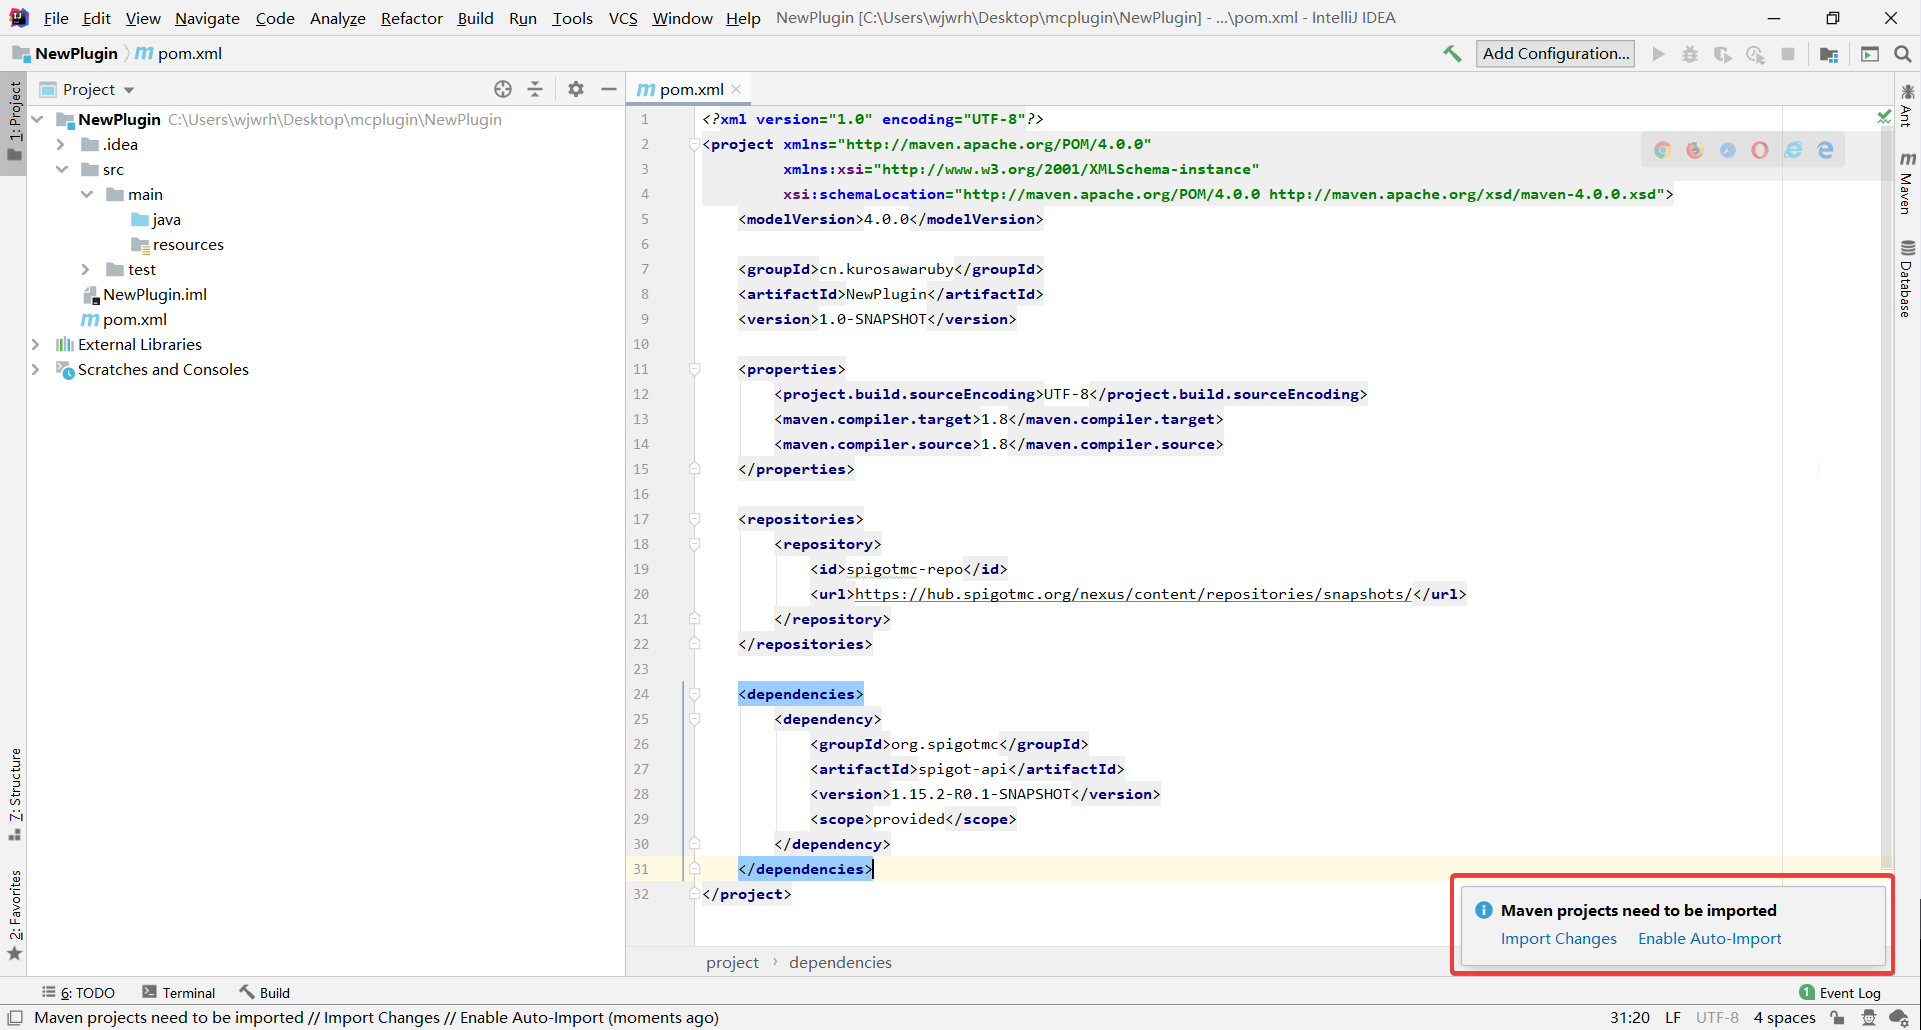Open the VCS menu
This screenshot has width=1921, height=1030.
(x=623, y=18)
